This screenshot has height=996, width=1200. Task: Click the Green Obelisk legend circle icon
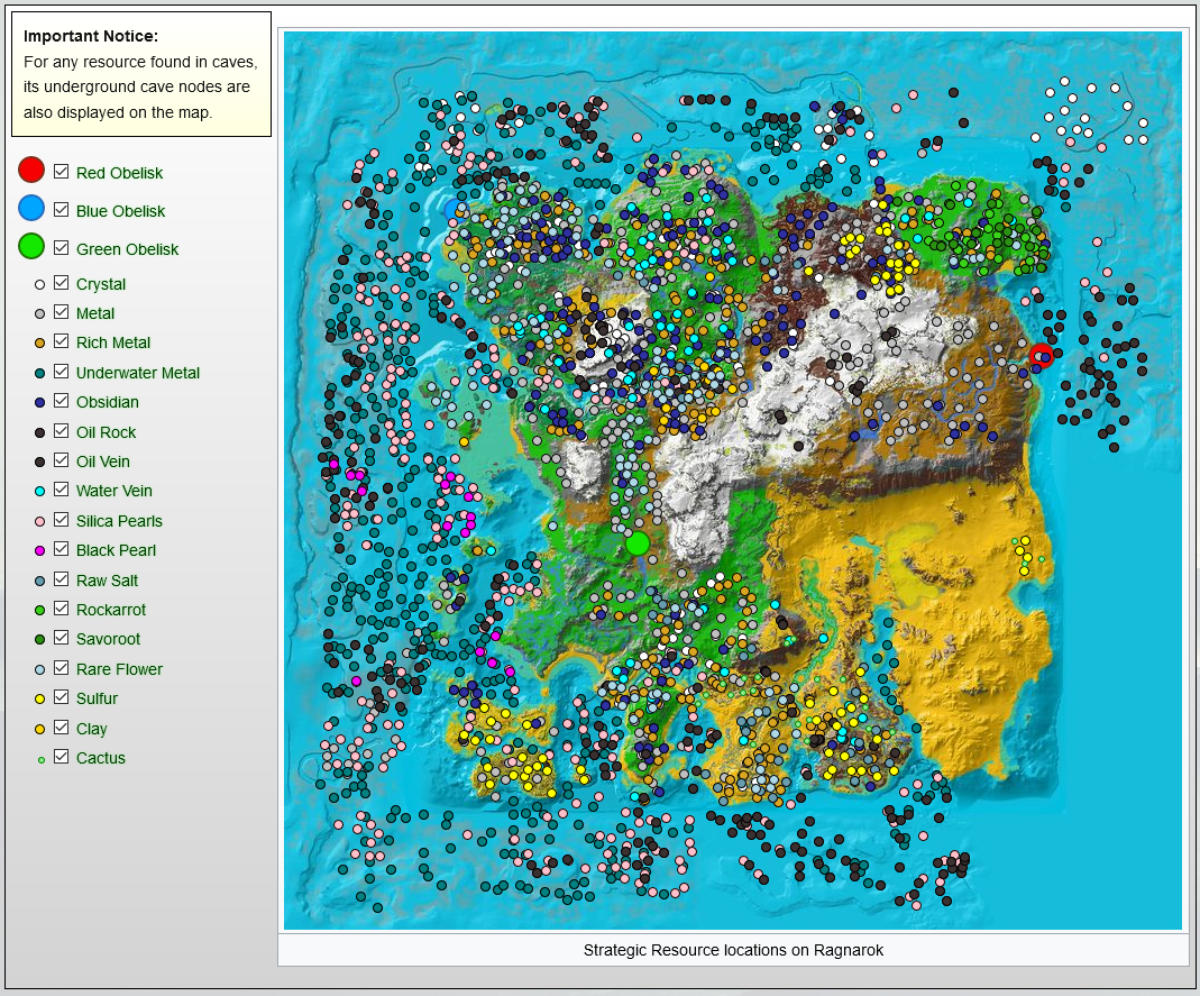(32, 247)
